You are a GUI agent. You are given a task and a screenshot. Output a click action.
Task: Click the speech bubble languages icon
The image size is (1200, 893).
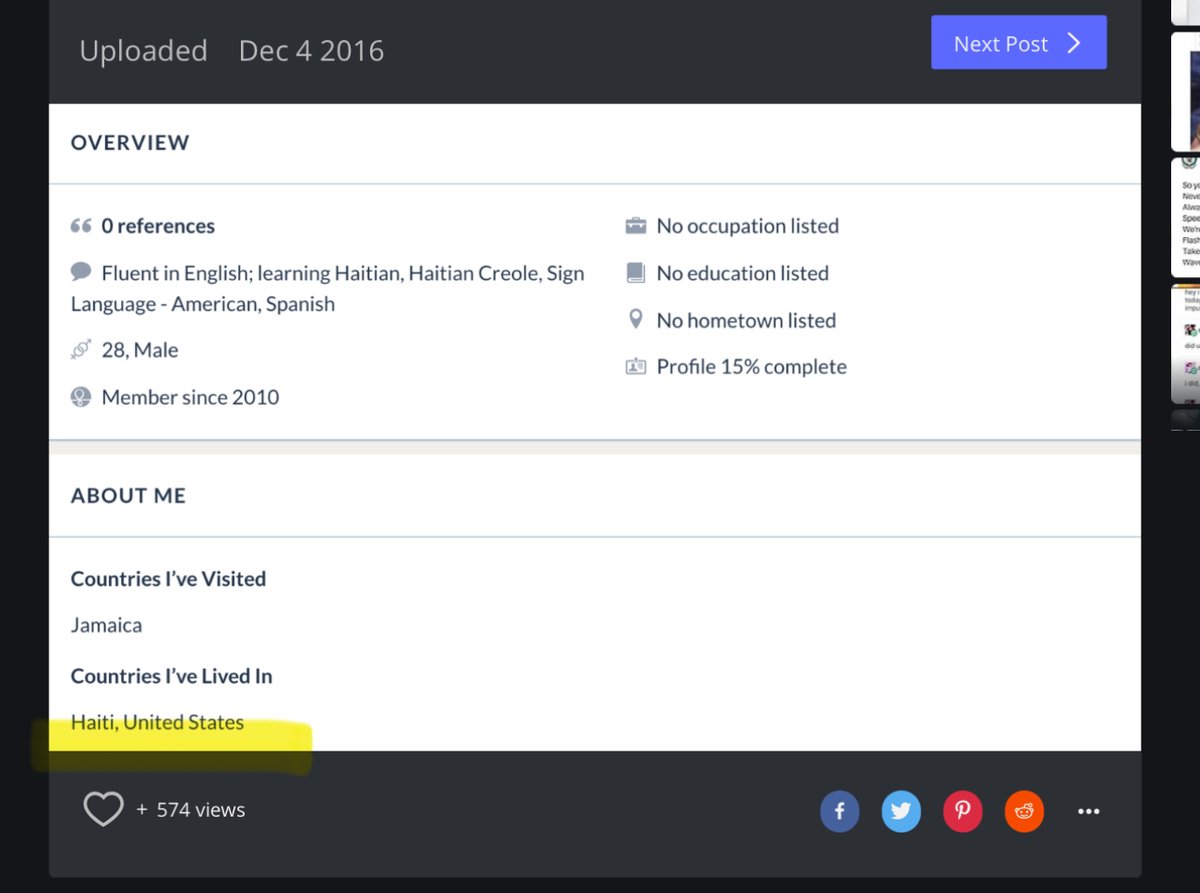point(81,272)
